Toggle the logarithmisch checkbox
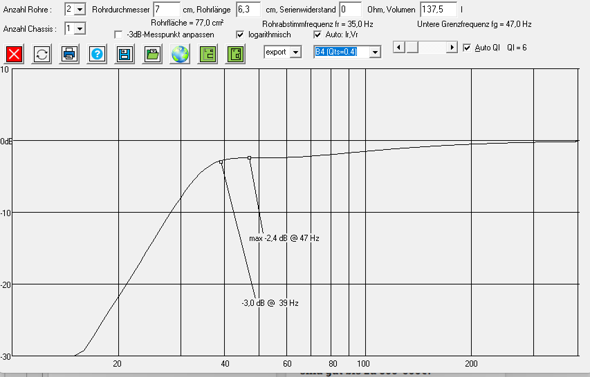 click(240, 35)
